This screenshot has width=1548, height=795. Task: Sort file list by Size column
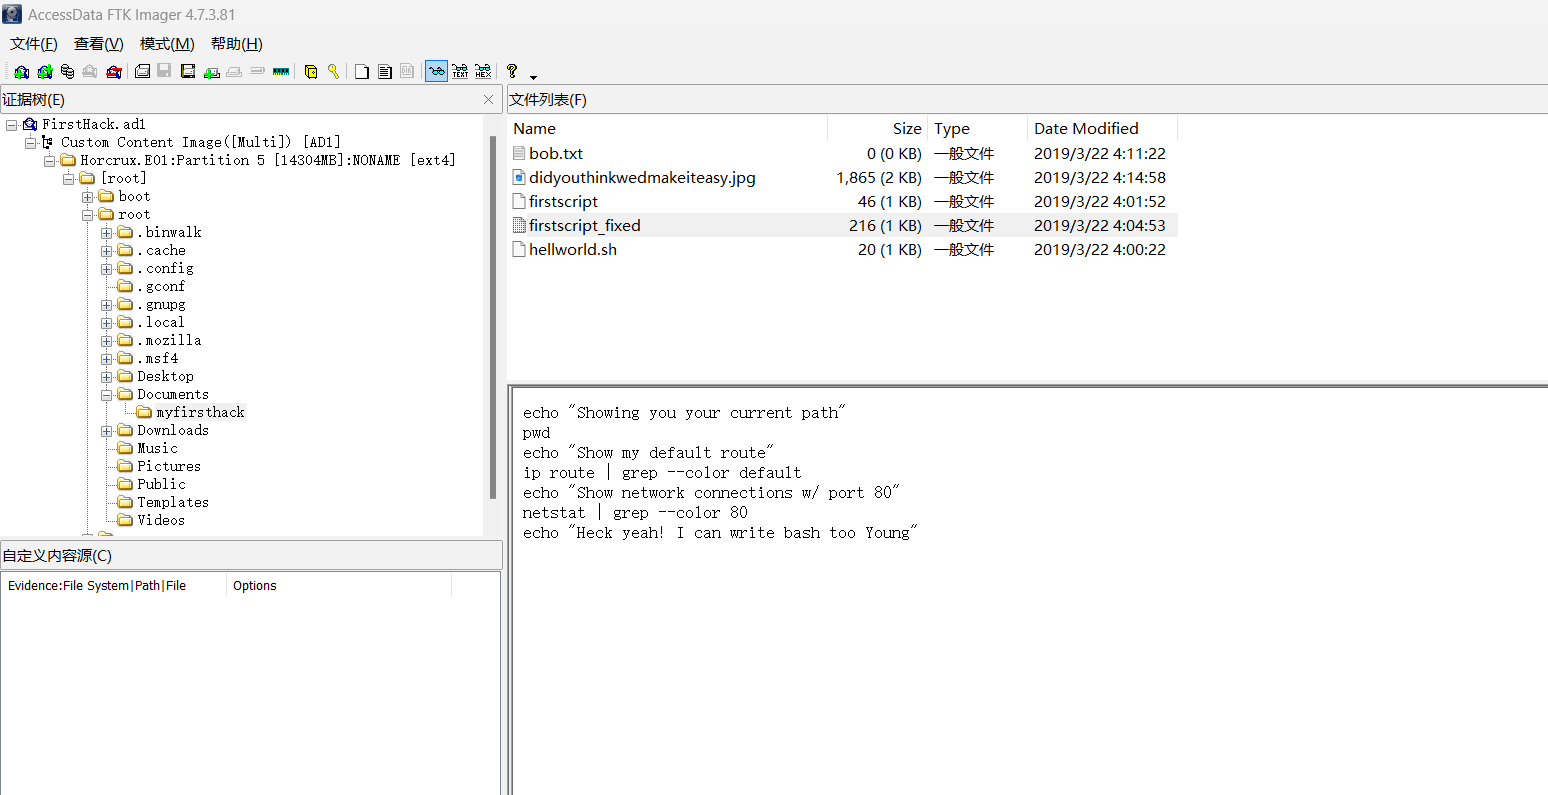878,128
